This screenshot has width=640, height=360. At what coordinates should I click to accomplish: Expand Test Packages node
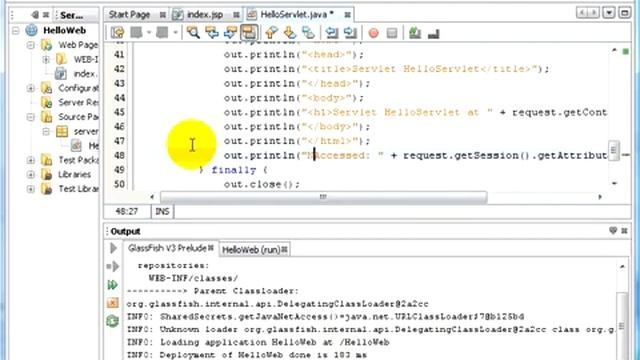click(31, 160)
